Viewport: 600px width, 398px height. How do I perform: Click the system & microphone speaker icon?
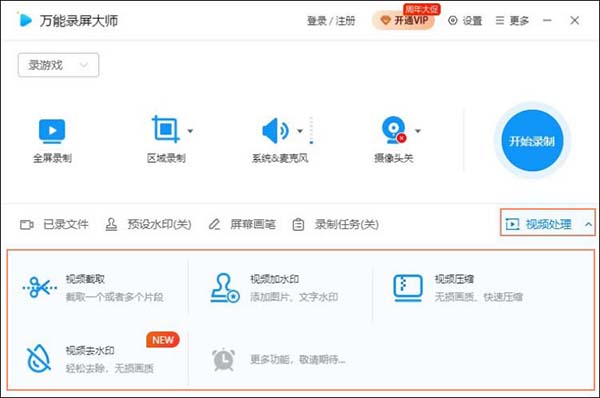tap(275, 131)
